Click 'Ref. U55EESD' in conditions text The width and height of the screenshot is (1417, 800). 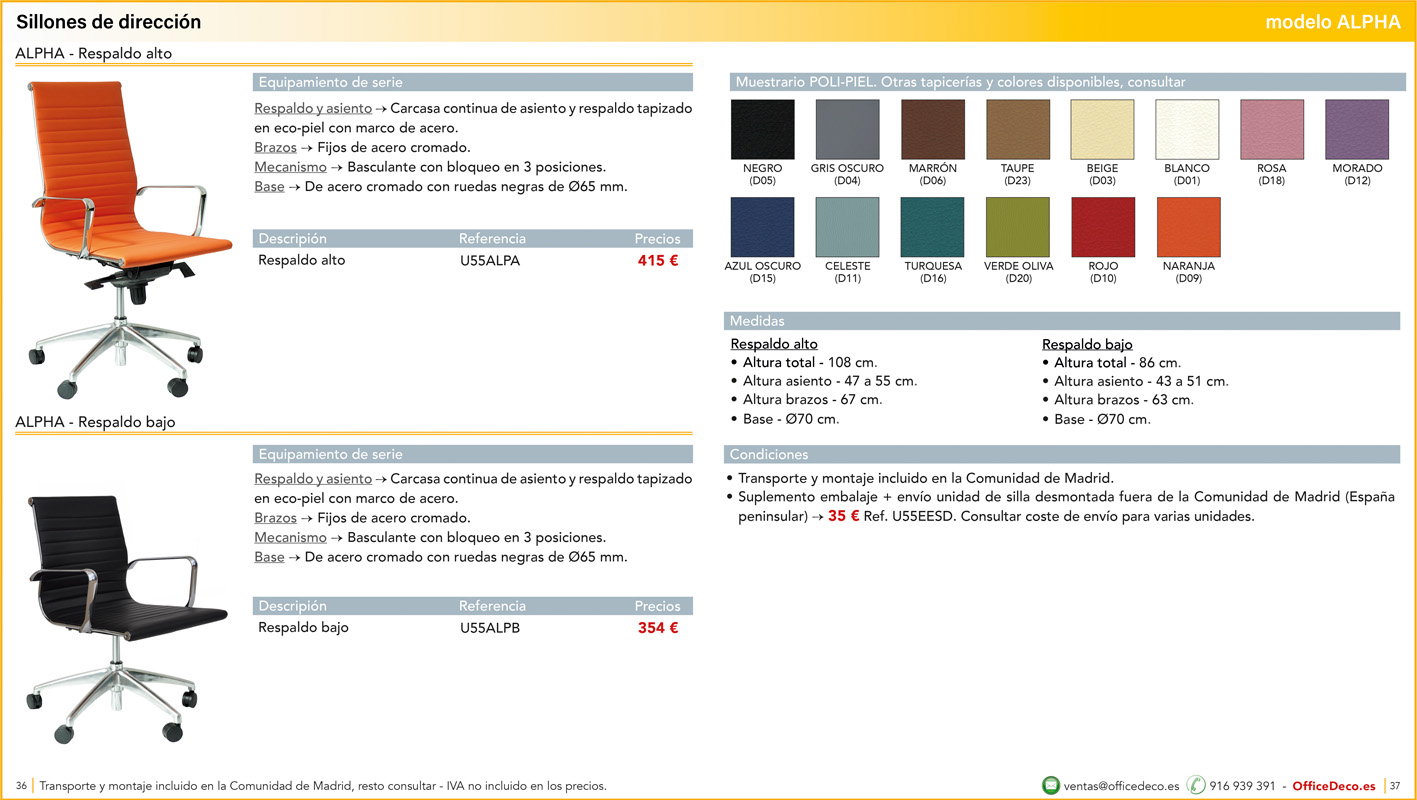pos(908,517)
